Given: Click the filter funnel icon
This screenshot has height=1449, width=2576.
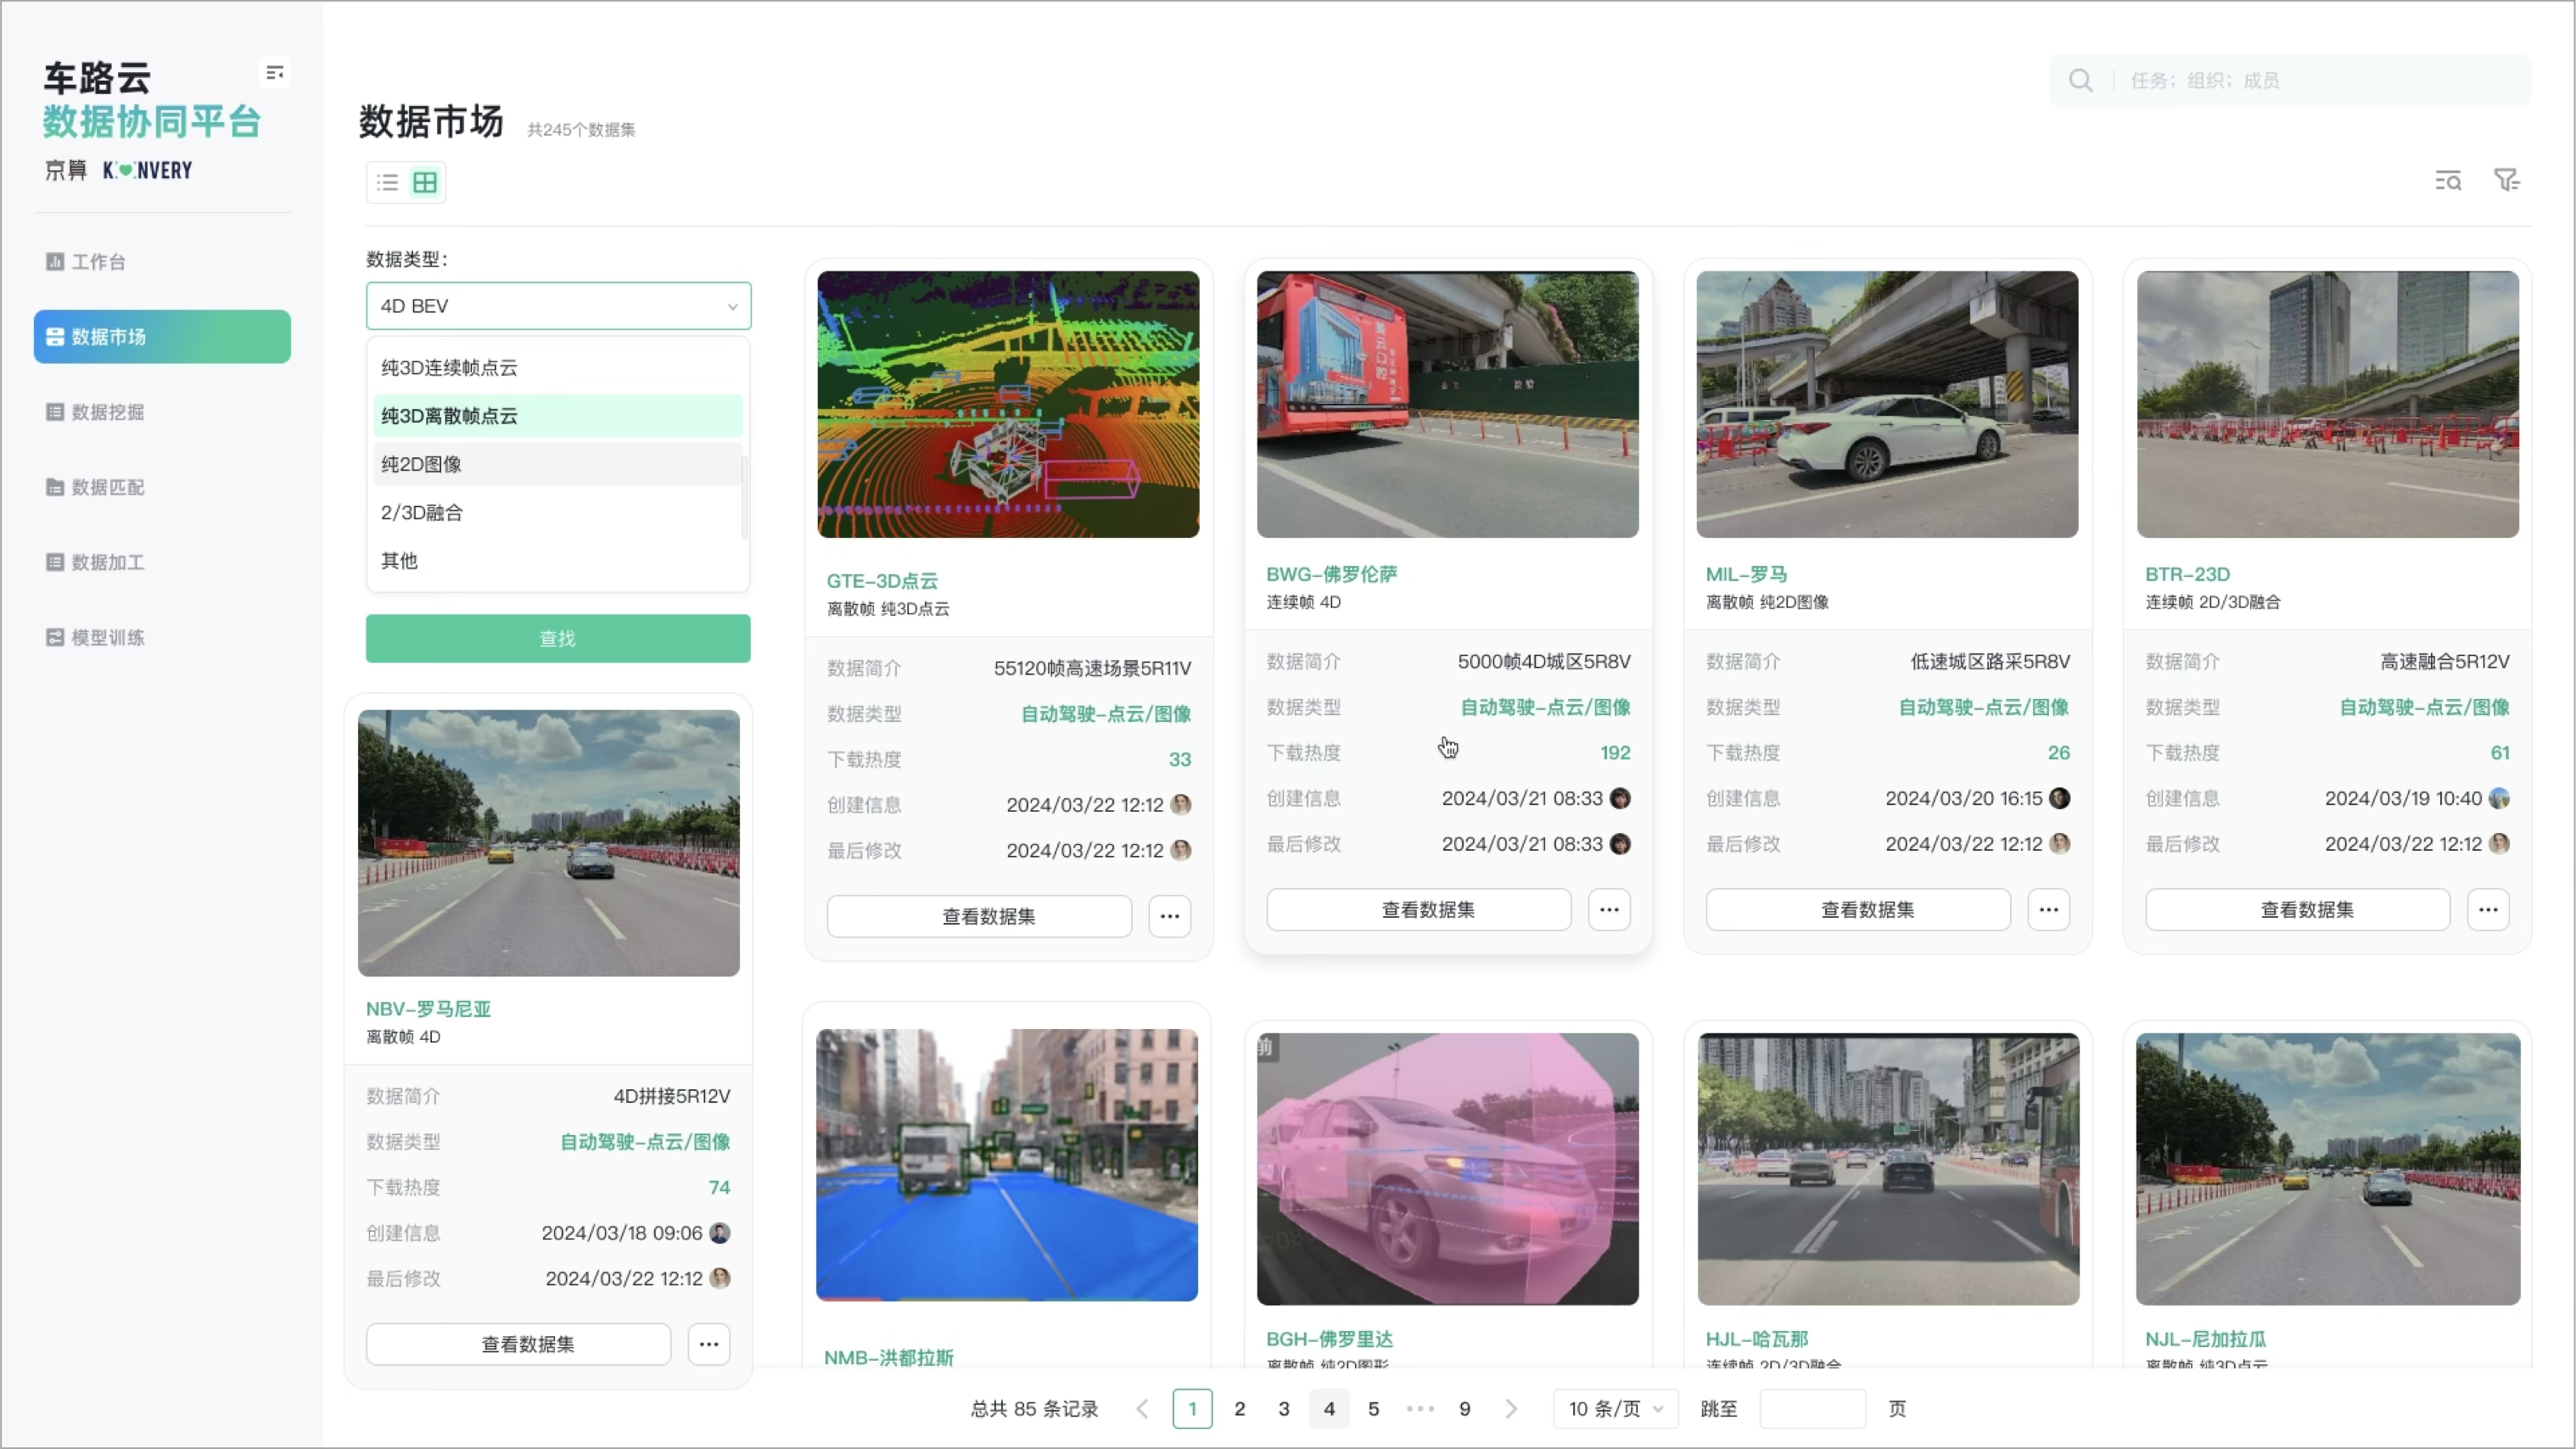Looking at the screenshot, I should [2506, 180].
